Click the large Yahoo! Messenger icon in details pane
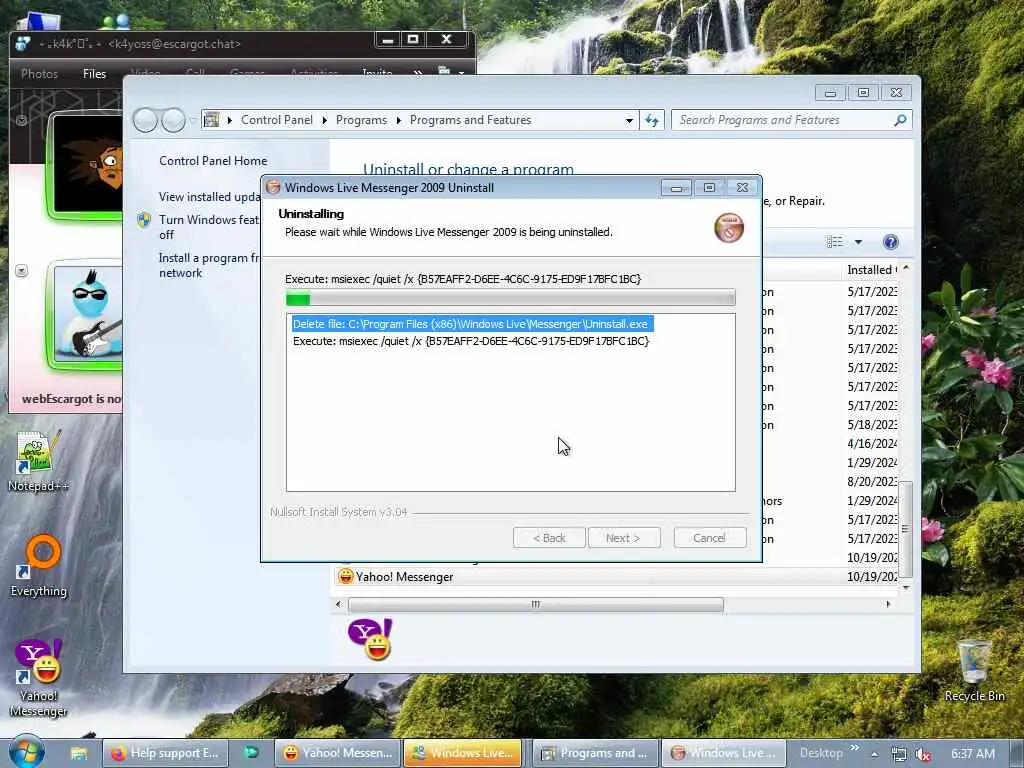The height and width of the screenshot is (768, 1024). pyautogui.click(x=370, y=639)
